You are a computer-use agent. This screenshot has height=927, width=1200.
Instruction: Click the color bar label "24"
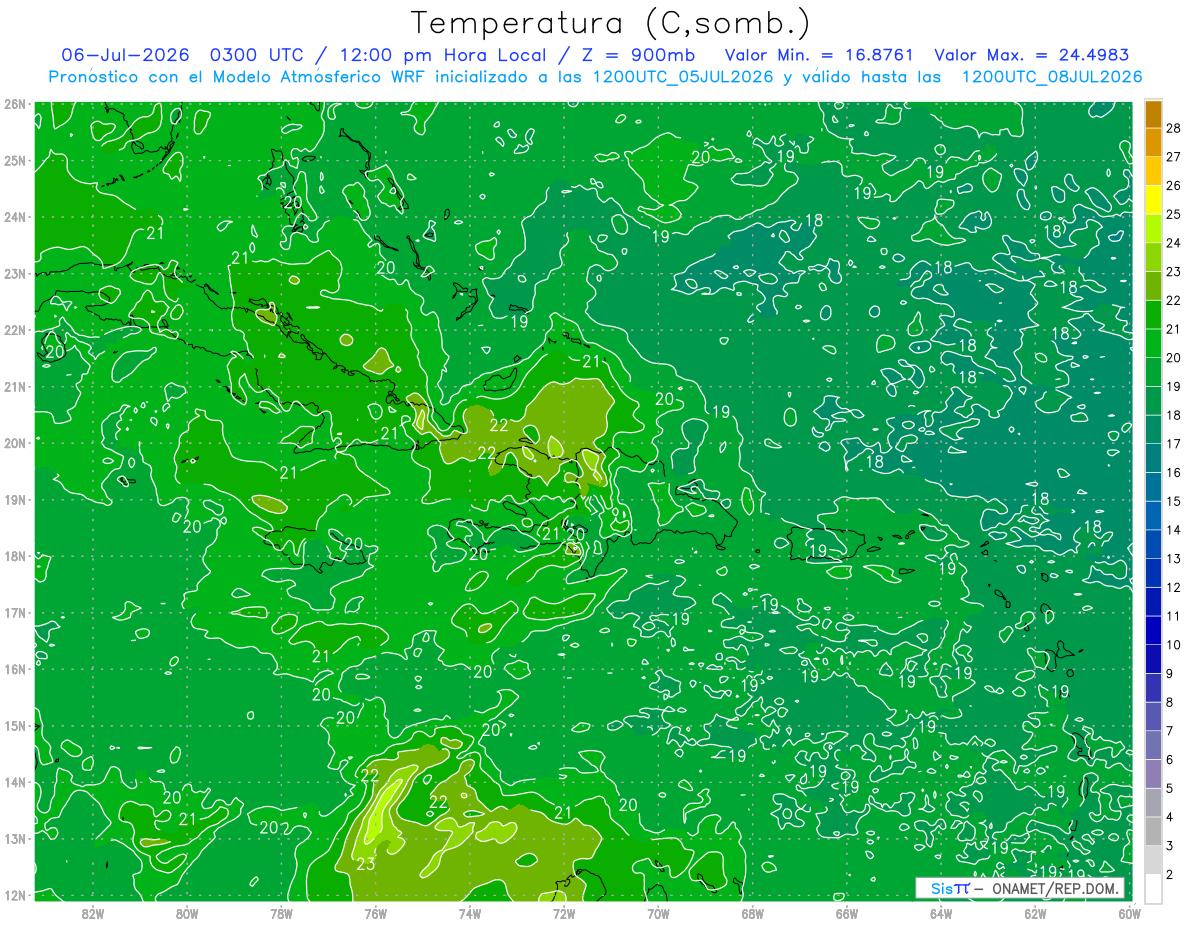coord(1173,243)
